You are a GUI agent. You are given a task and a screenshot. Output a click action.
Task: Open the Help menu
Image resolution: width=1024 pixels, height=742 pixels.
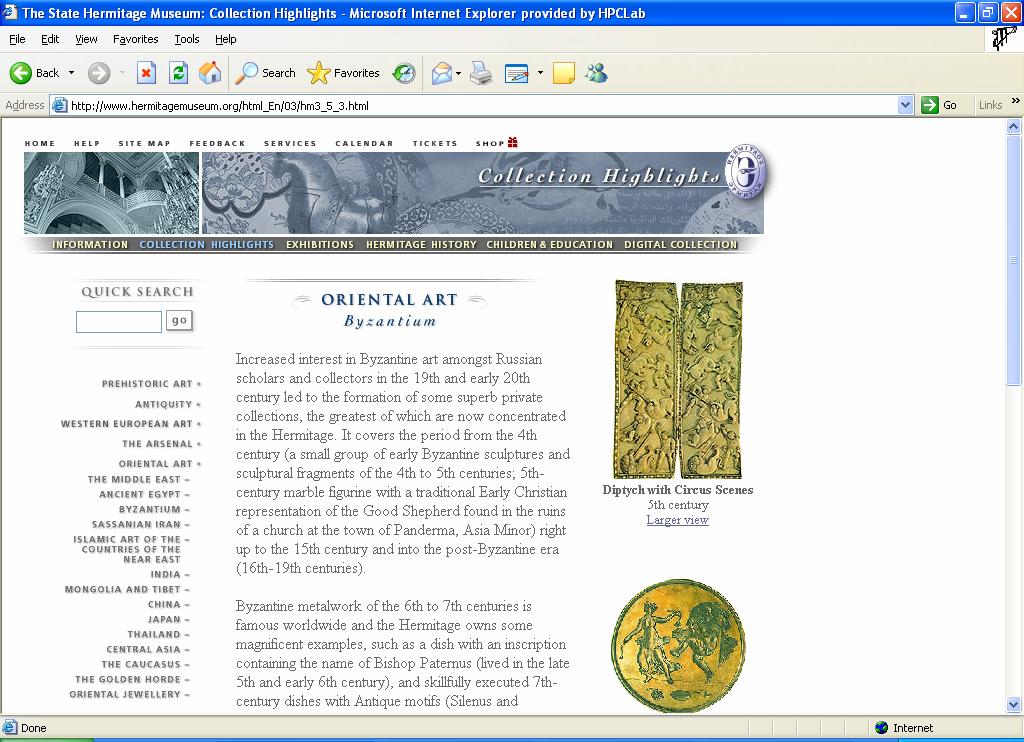pos(225,39)
